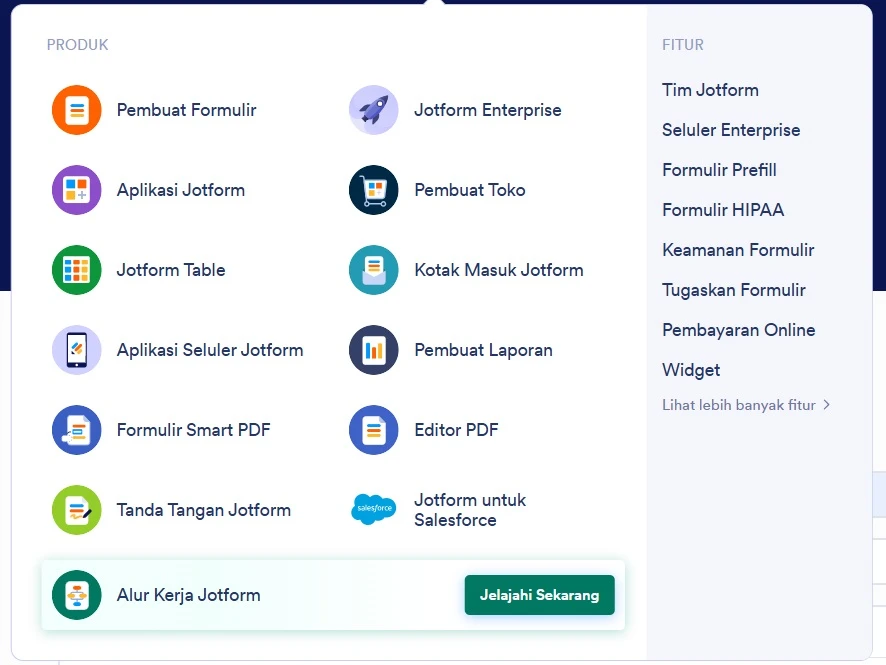Click the Aplikasi Jotform icon

point(76,190)
